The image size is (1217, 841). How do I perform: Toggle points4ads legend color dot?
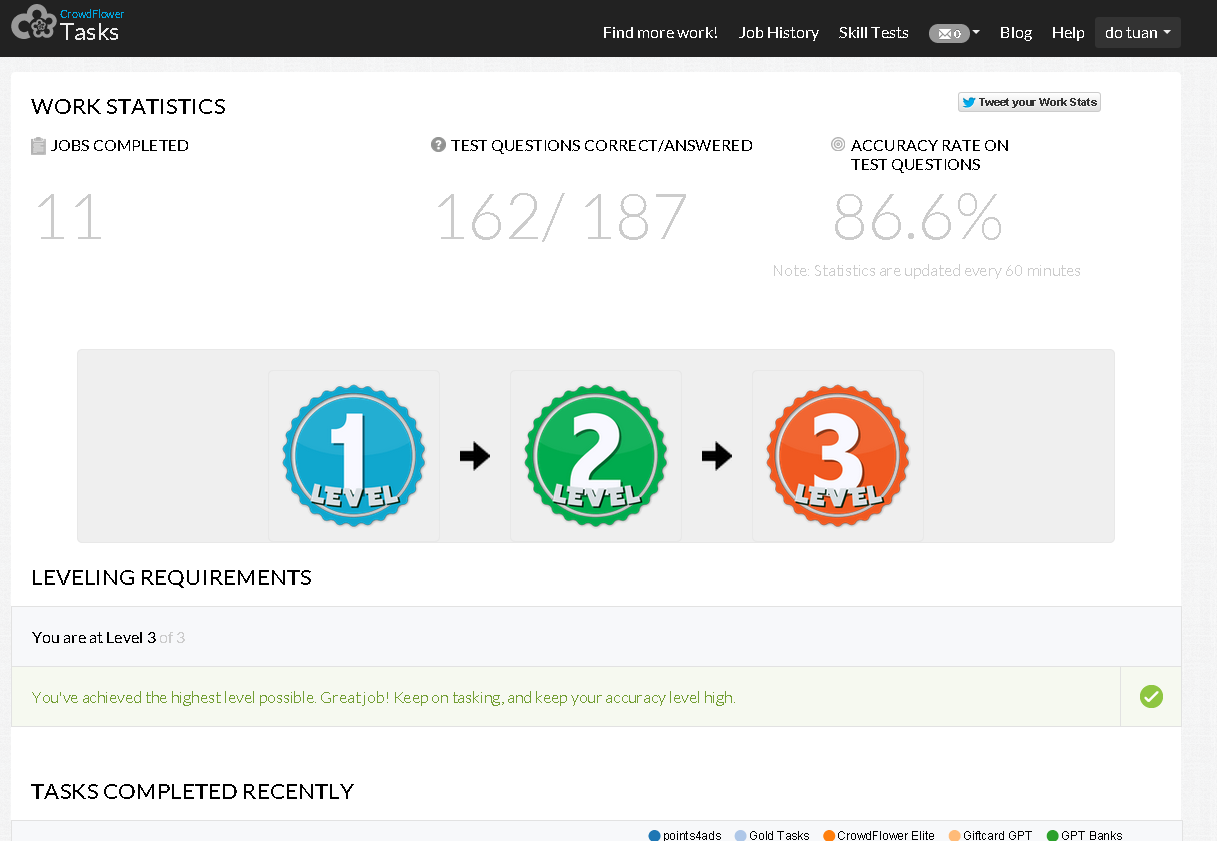pyautogui.click(x=655, y=836)
